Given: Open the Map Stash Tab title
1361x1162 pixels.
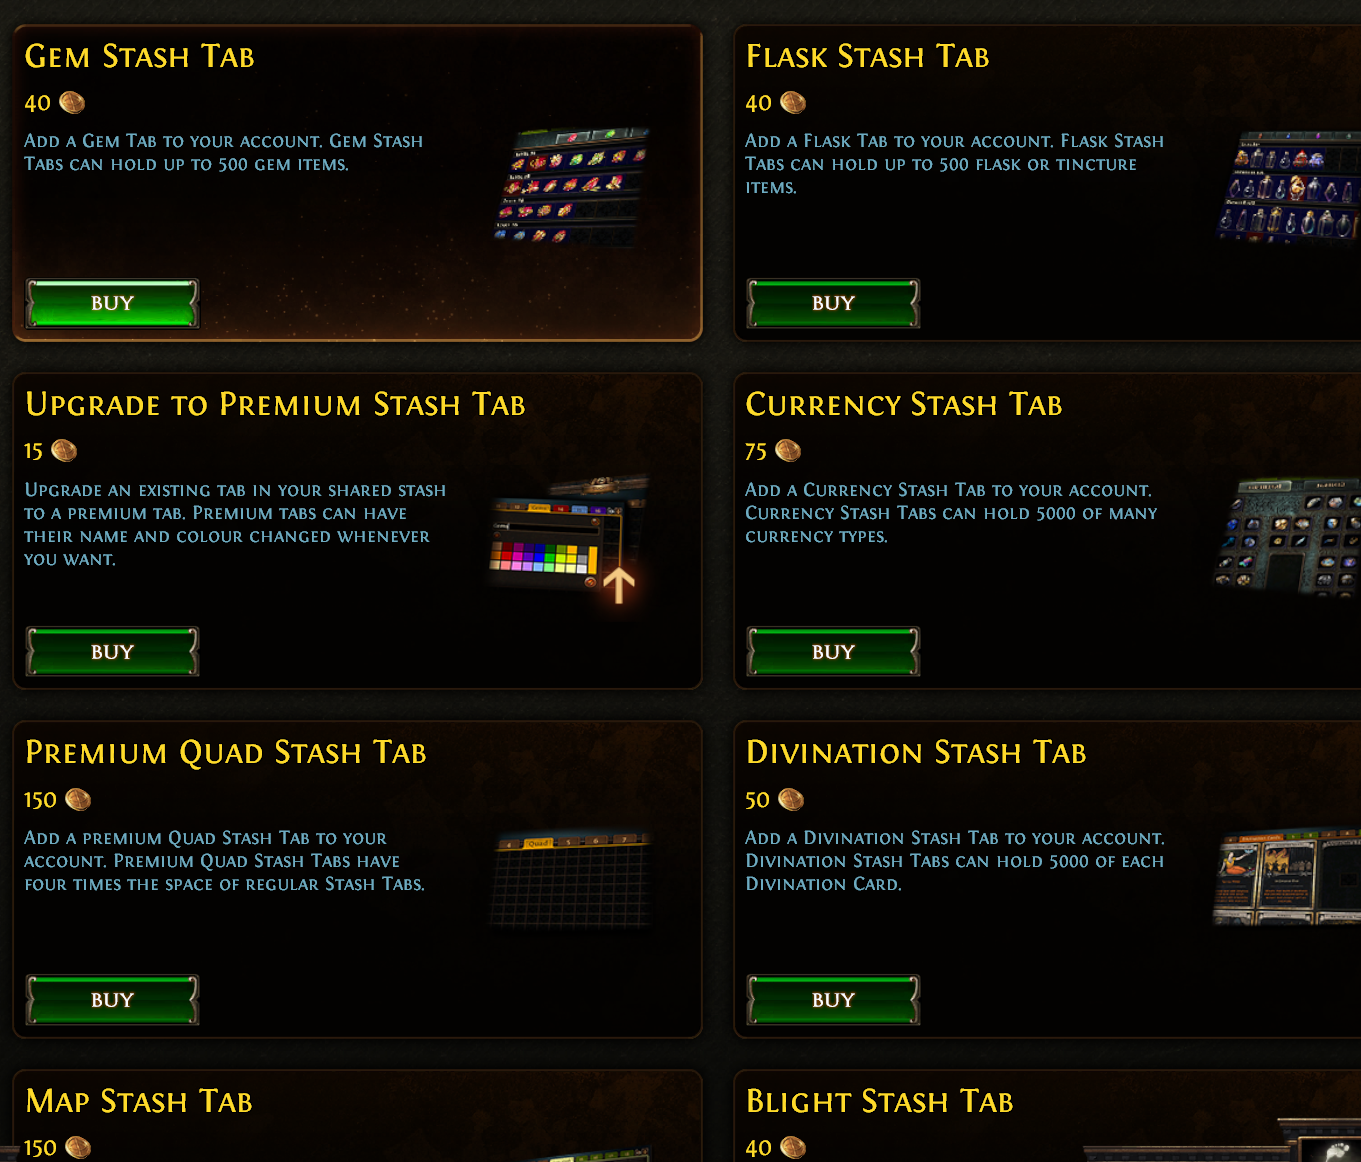Looking at the screenshot, I should pos(139,1101).
